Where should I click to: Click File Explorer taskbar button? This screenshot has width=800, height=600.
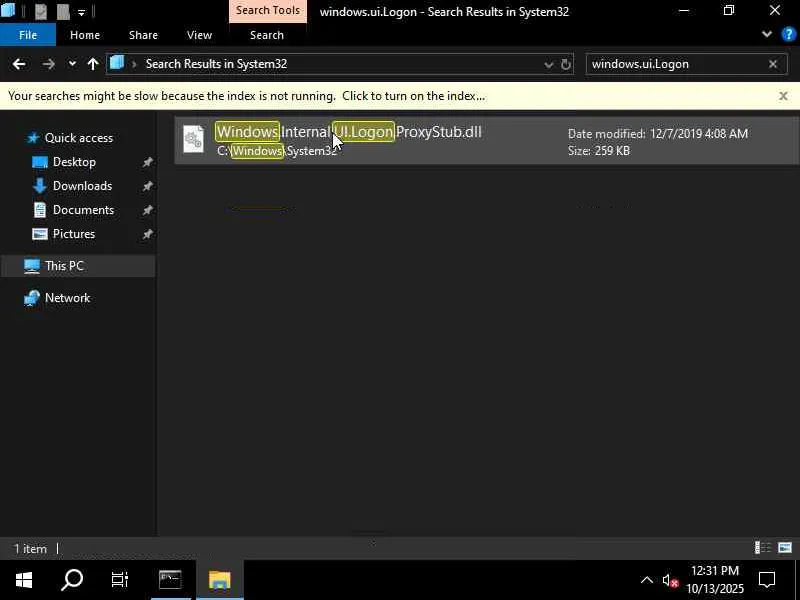pyautogui.click(x=219, y=580)
